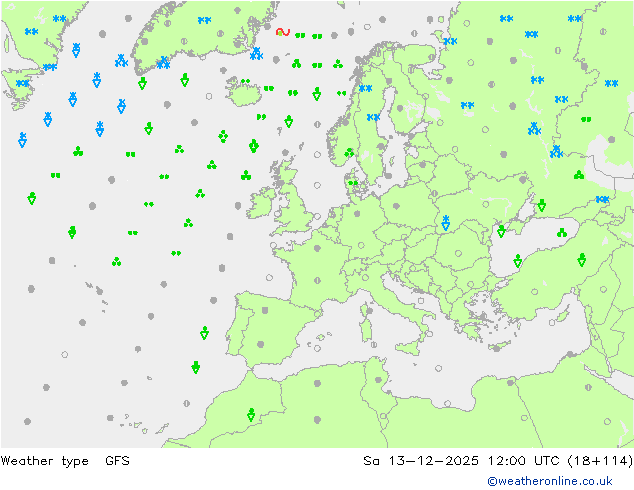Click the red wave symbol north of Iceland

click(283, 32)
